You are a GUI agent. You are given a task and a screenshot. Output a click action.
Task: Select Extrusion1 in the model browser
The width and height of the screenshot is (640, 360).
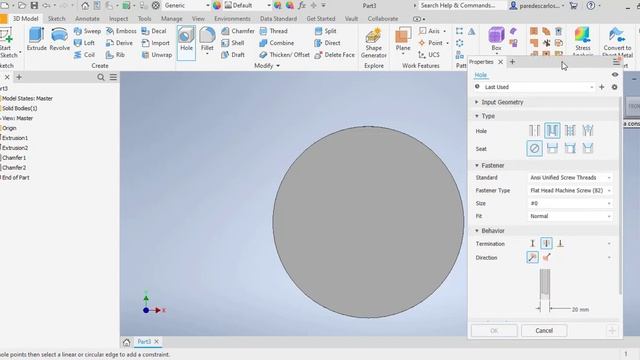coord(15,138)
